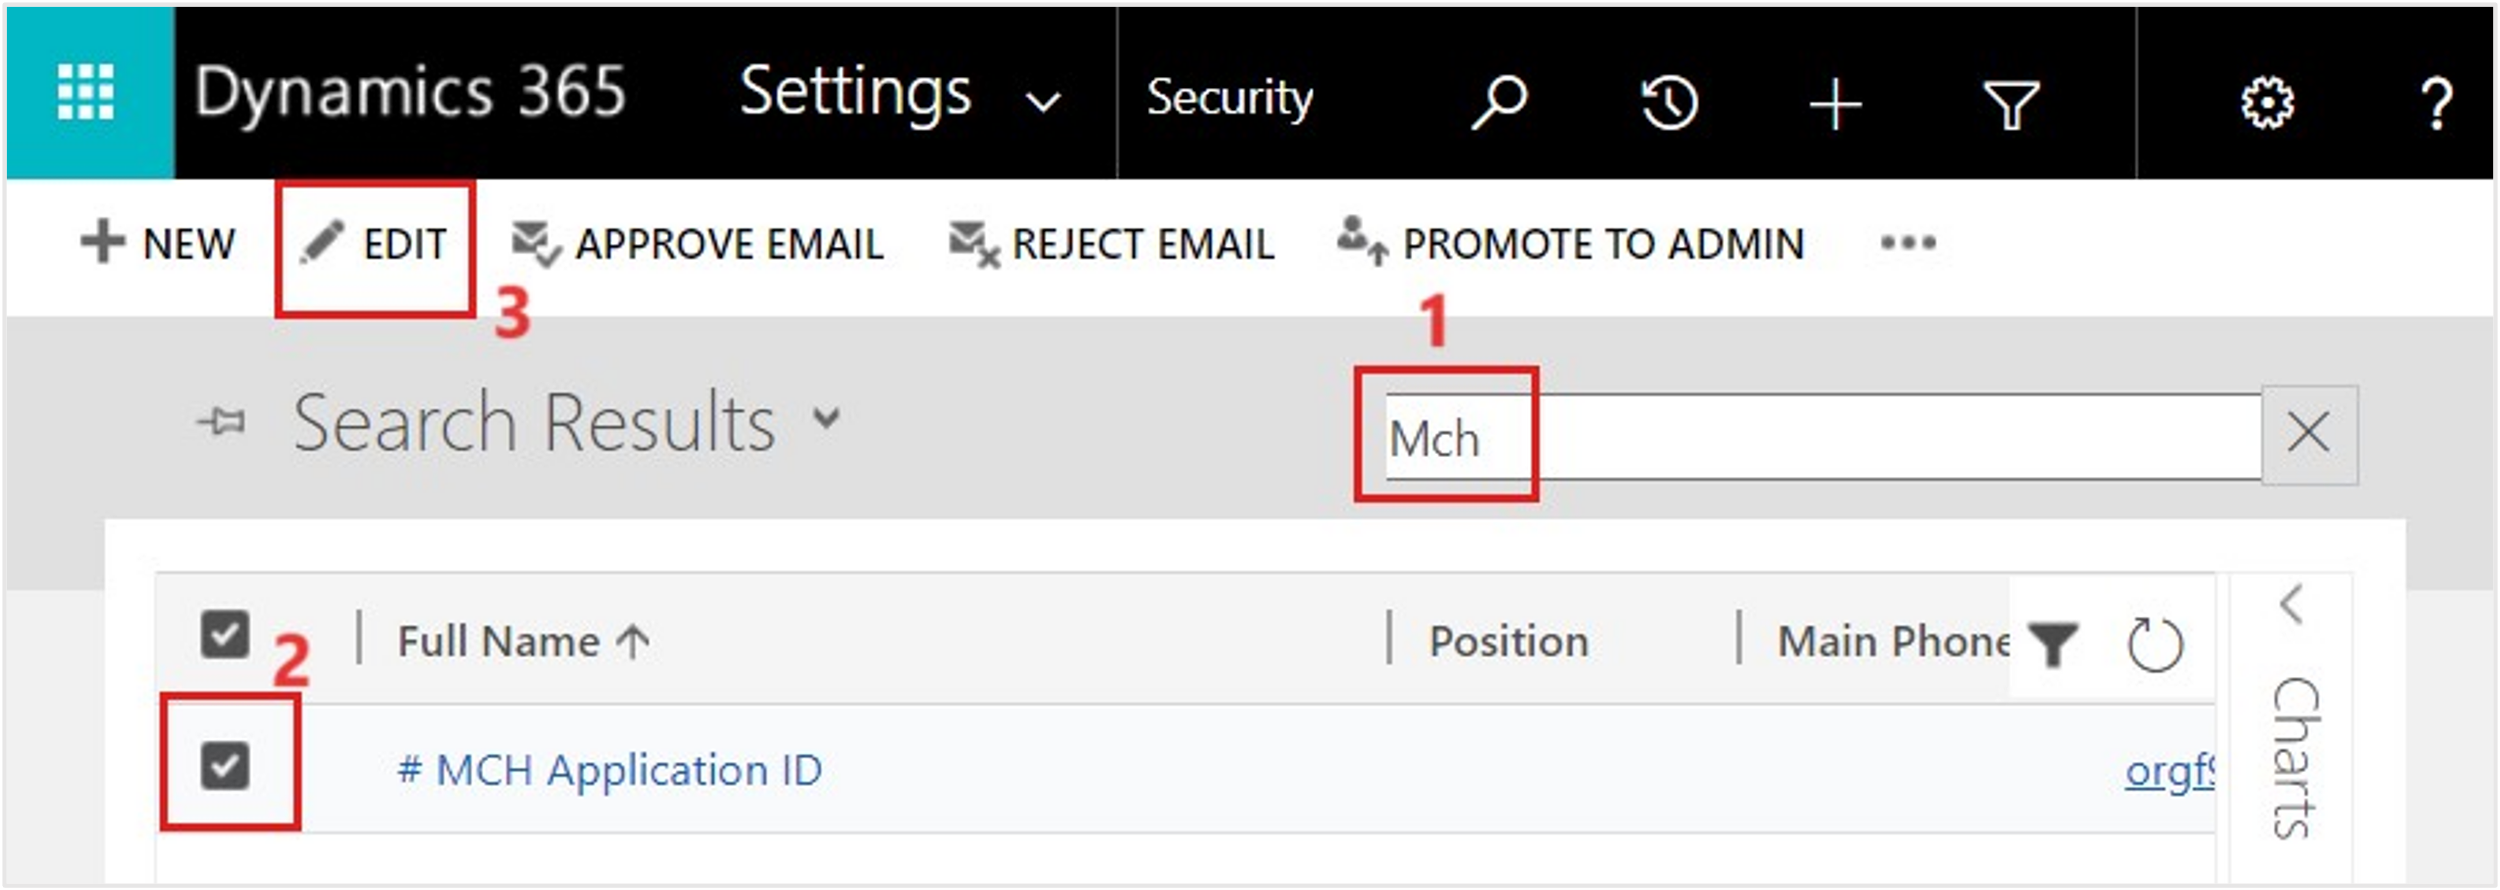Open advanced find funnel icon

2011,104
